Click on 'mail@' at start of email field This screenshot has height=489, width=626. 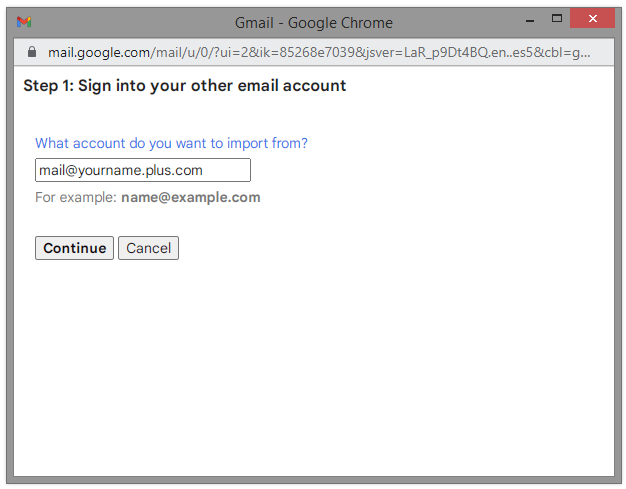pos(51,170)
